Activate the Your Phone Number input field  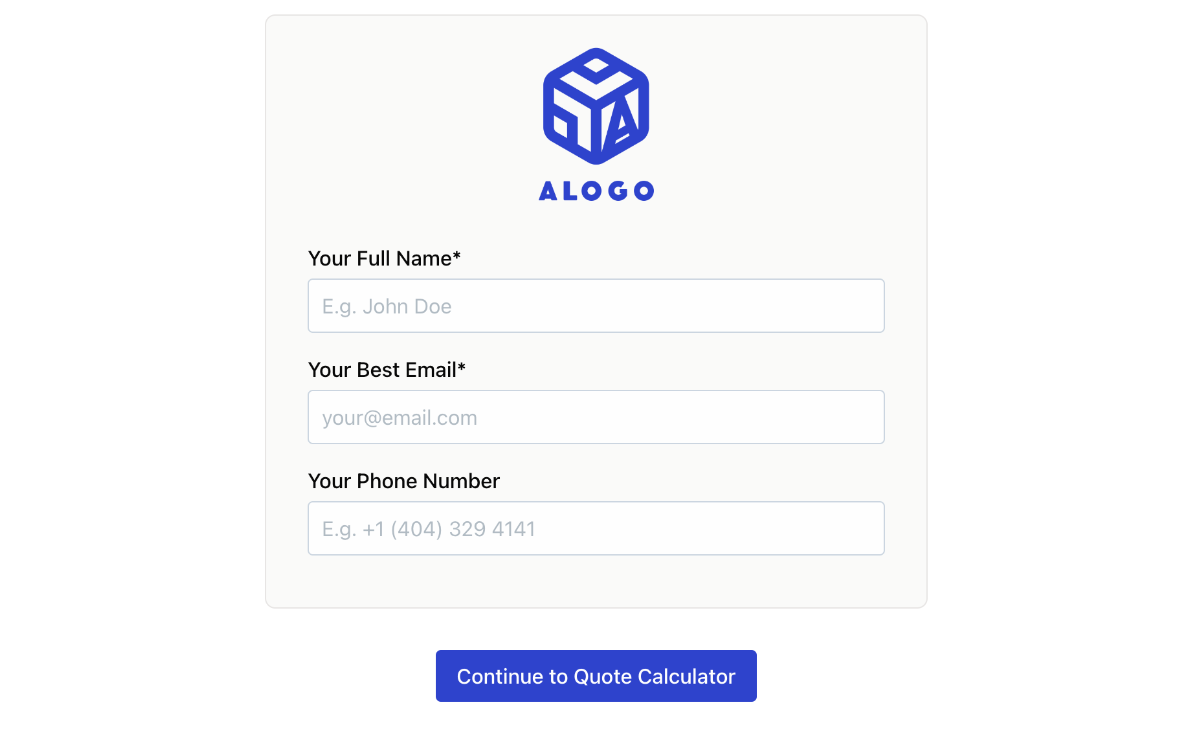coord(596,528)
